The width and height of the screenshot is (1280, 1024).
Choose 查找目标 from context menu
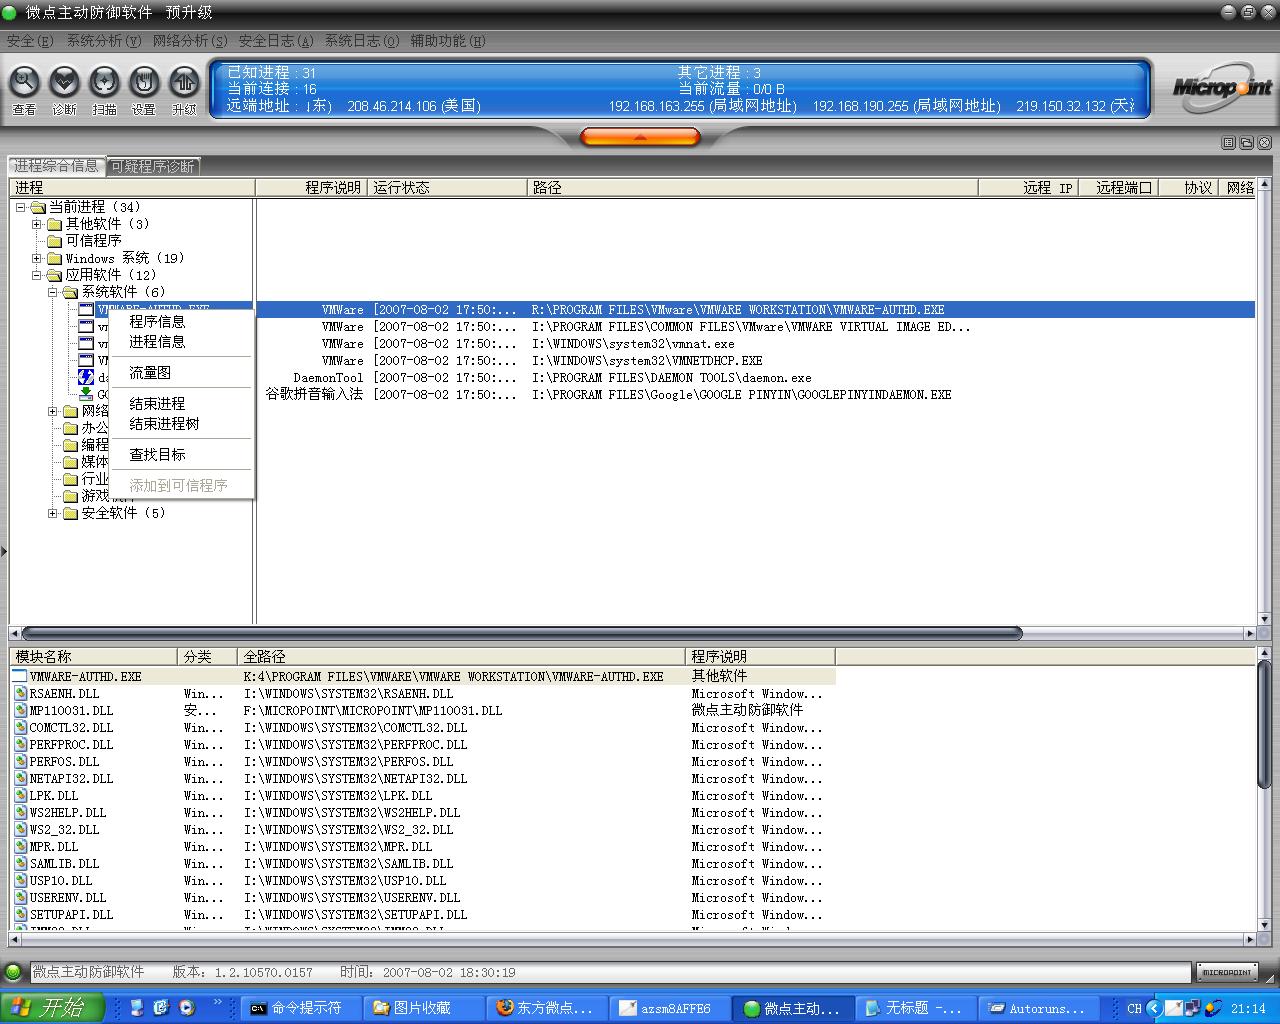tap(157, 454)
